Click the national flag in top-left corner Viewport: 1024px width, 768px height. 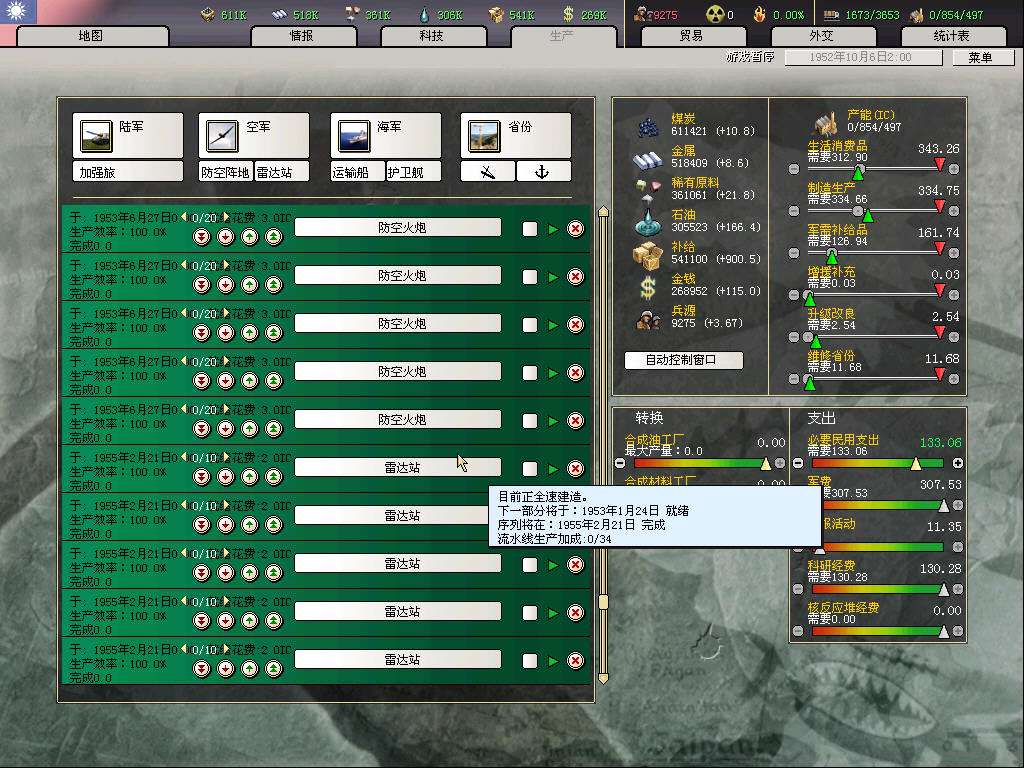[x=18, y=11]
